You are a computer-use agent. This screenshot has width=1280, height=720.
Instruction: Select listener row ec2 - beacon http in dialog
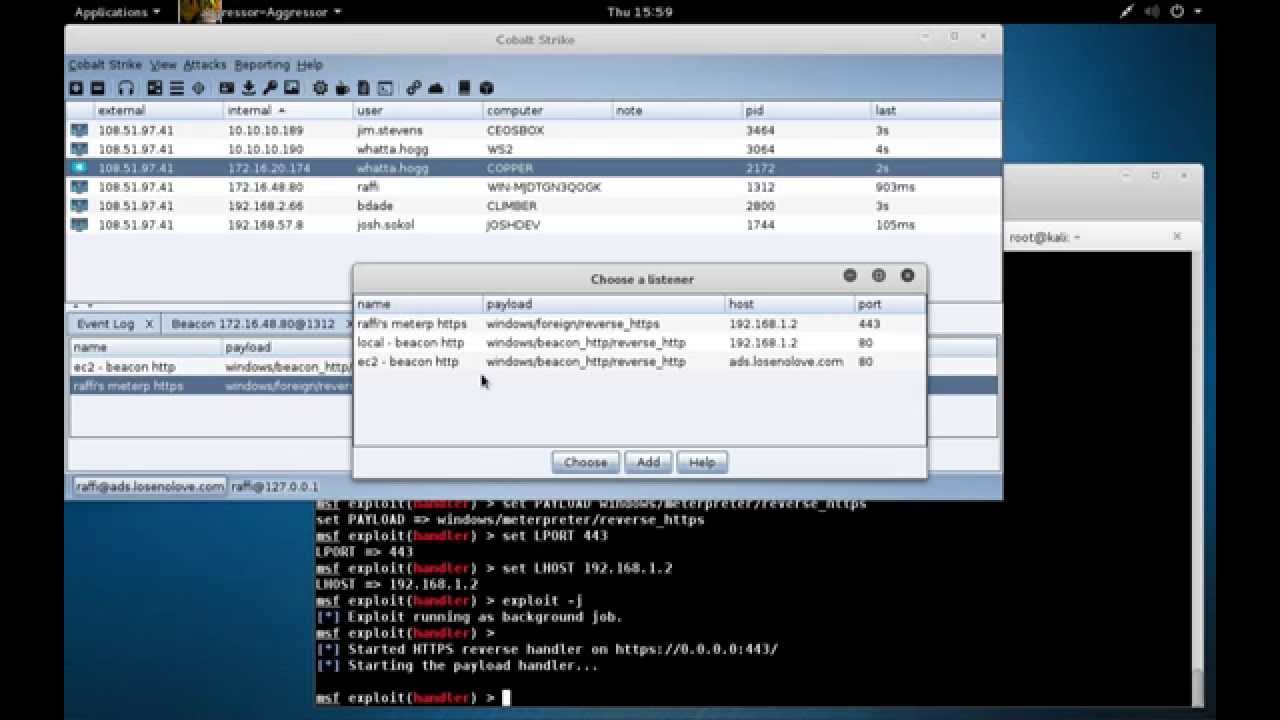coord(639,362)
